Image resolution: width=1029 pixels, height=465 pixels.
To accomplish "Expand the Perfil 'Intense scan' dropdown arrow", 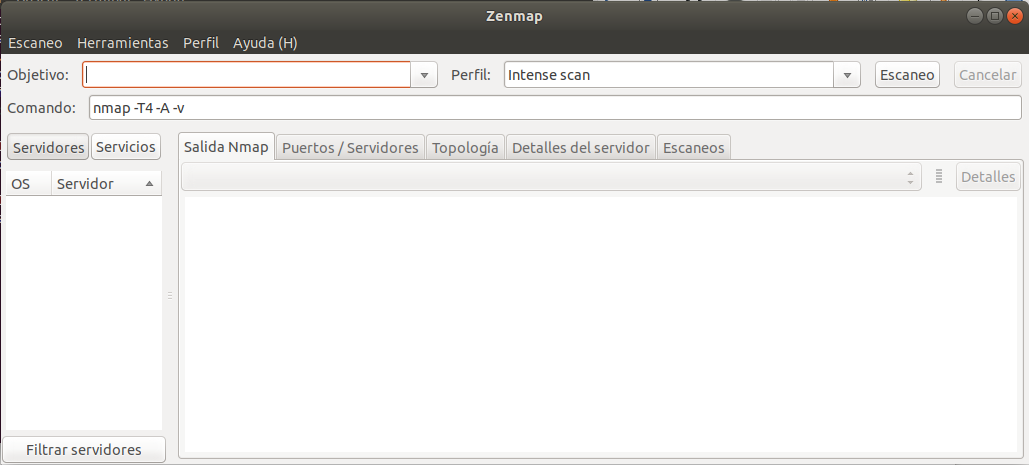I will click(x=848, y=75).
